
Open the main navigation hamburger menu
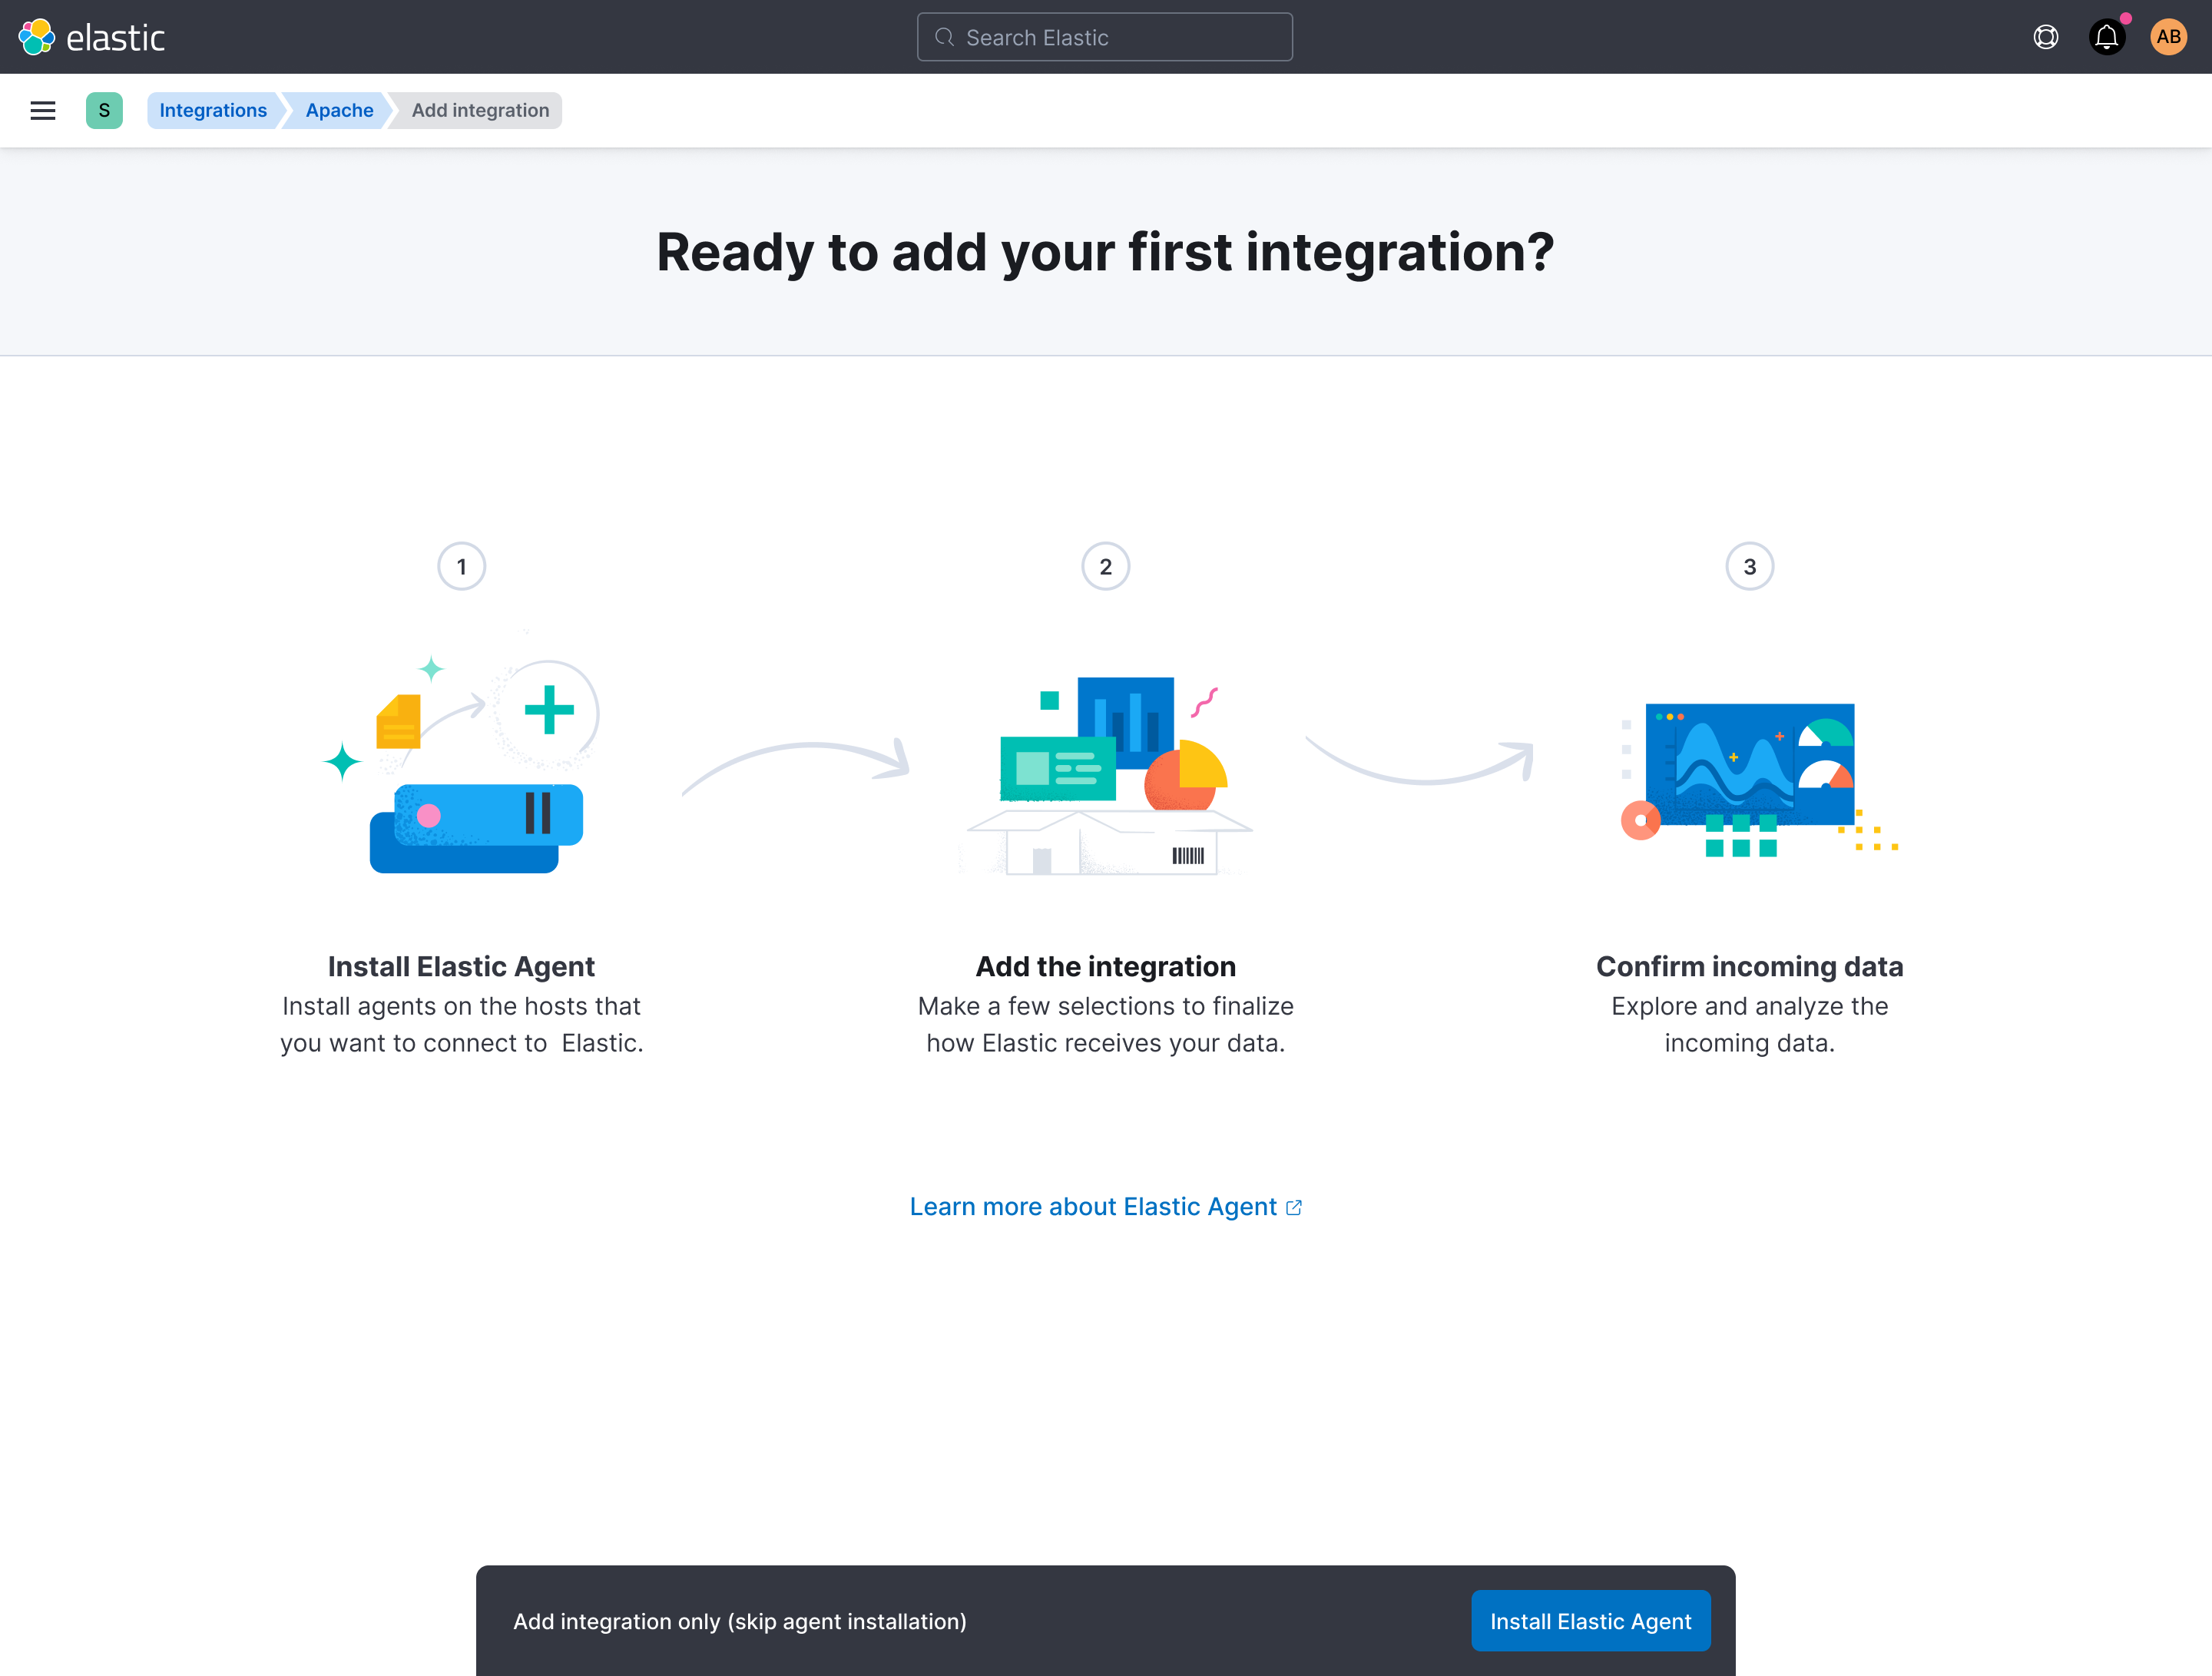coord(42,110)
